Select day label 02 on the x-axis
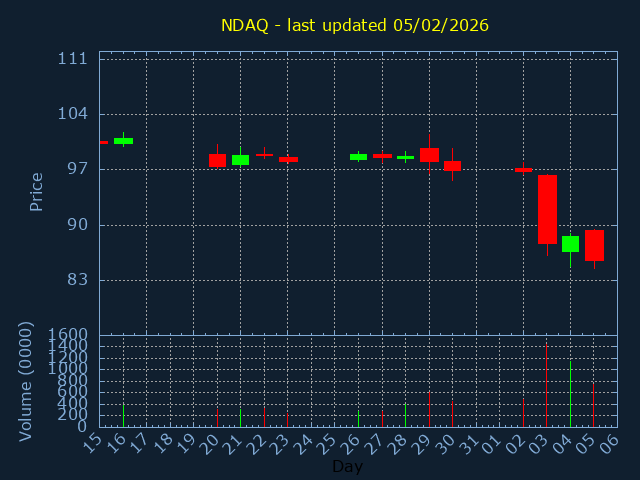 (x=516, y=444)
